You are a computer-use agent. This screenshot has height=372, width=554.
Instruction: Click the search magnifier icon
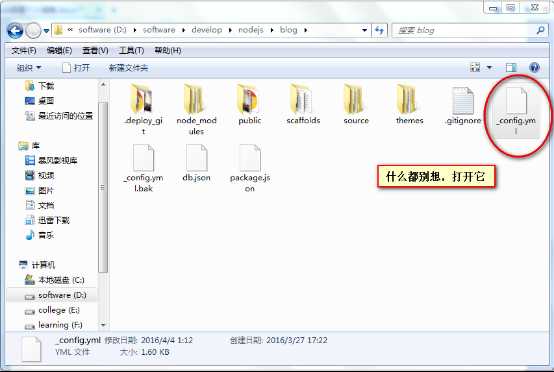[x=540, y=30]
